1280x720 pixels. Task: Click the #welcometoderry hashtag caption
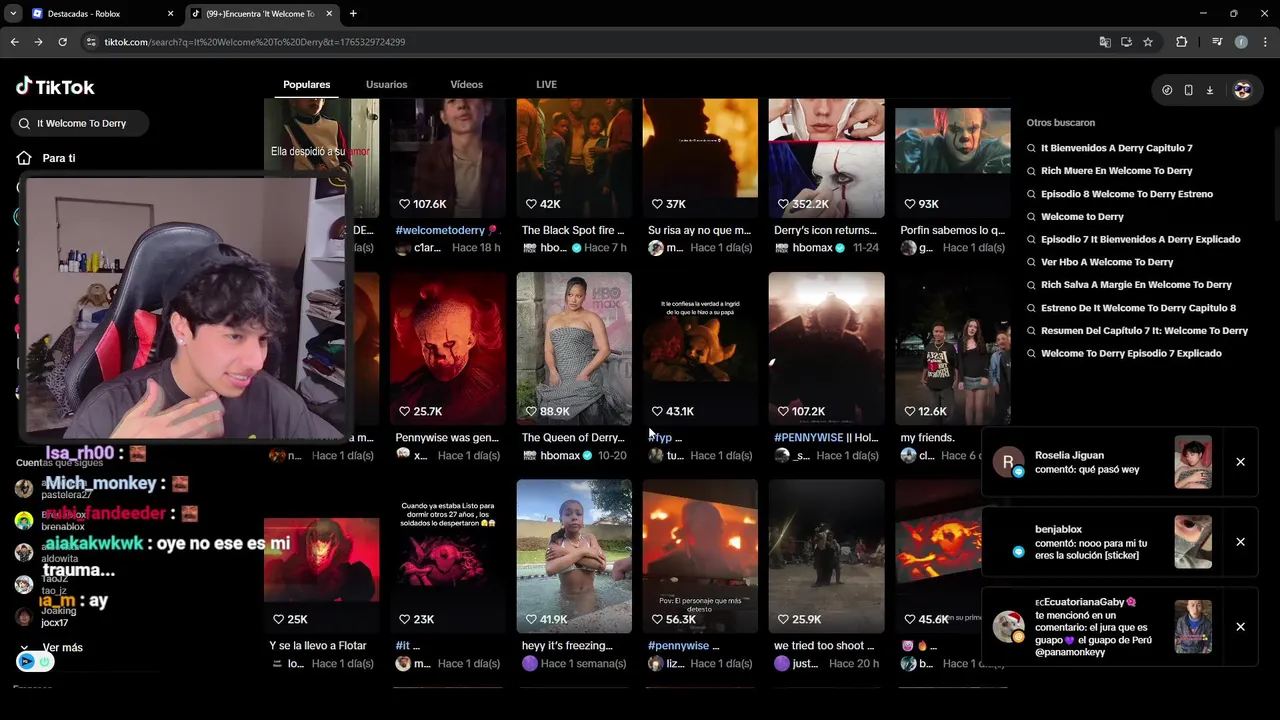[x=440, y=231]
